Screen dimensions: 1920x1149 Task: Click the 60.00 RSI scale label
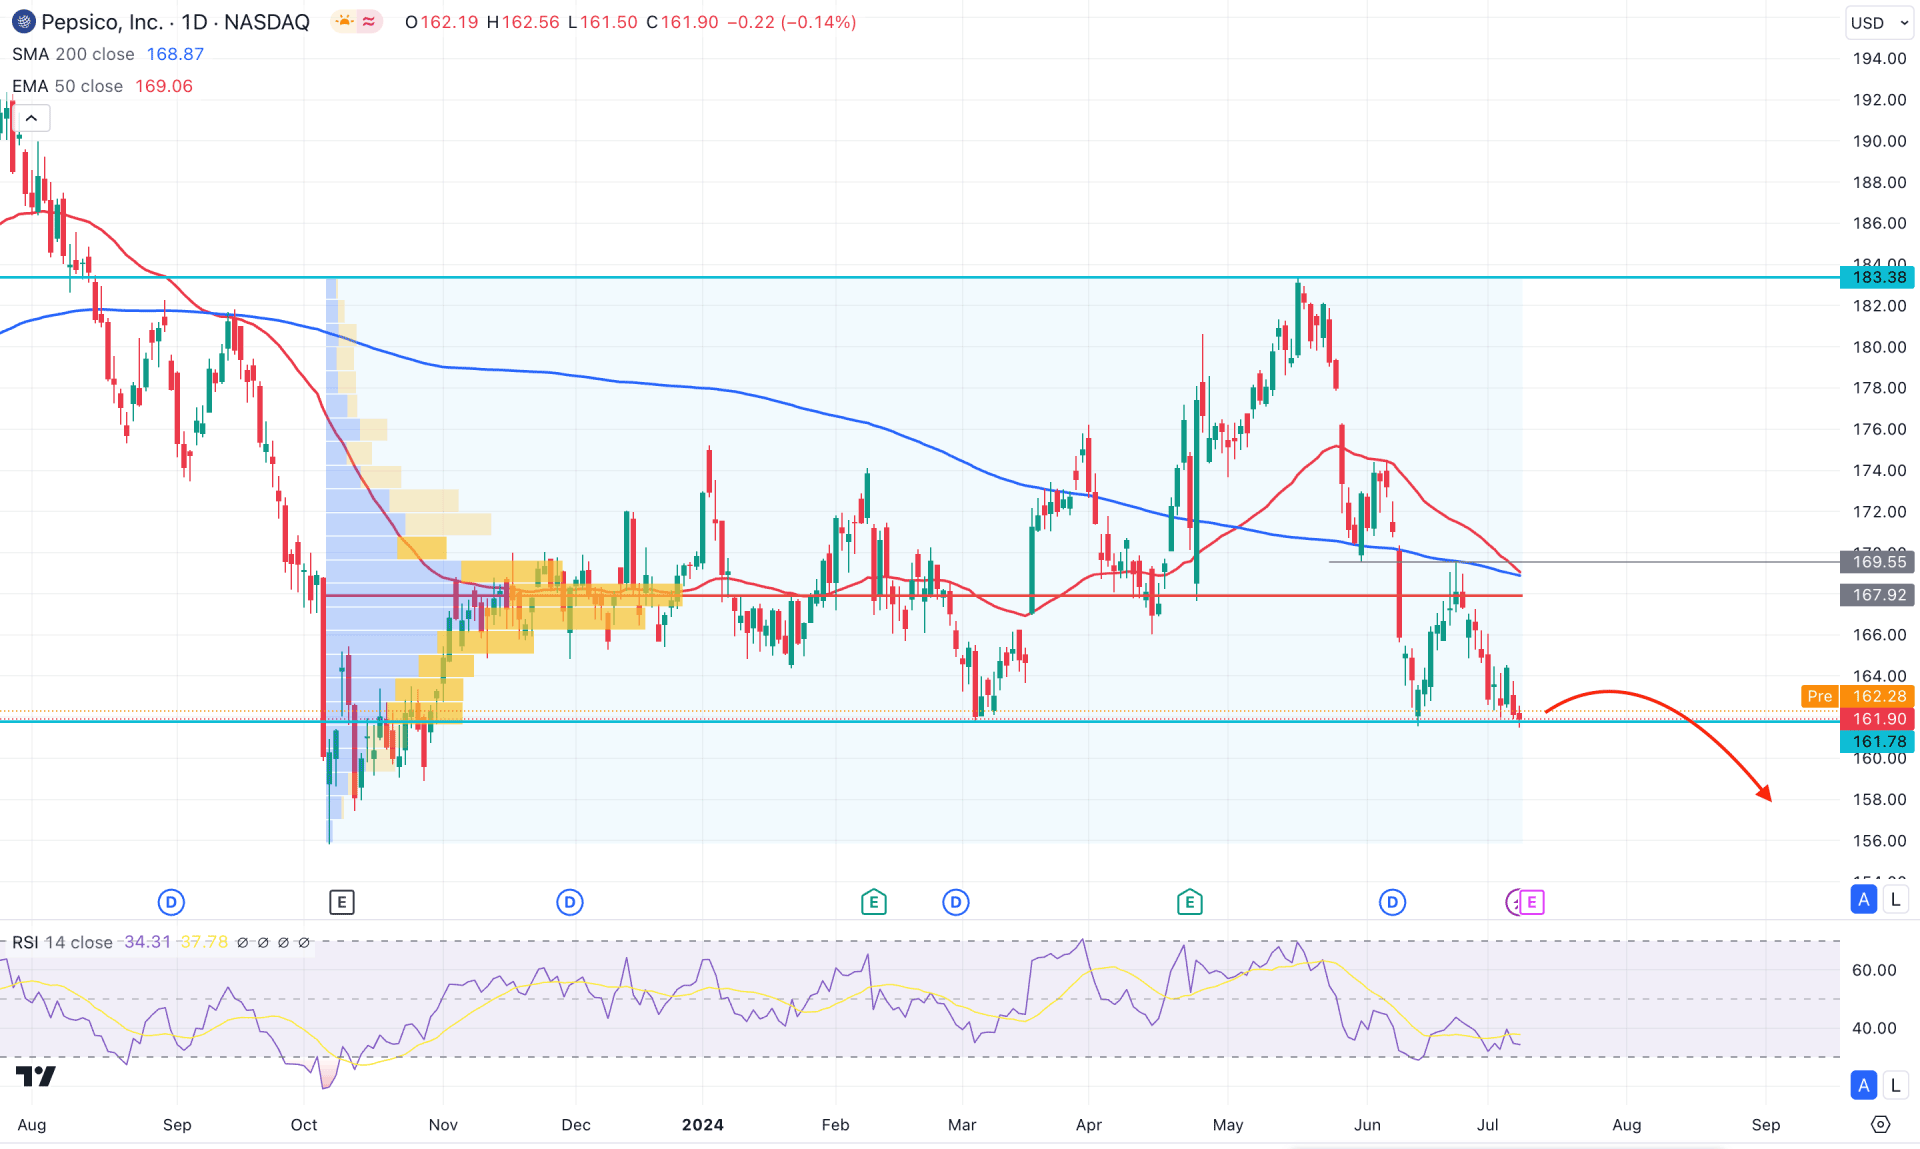pyautogui.click(x=1874, y=970)
